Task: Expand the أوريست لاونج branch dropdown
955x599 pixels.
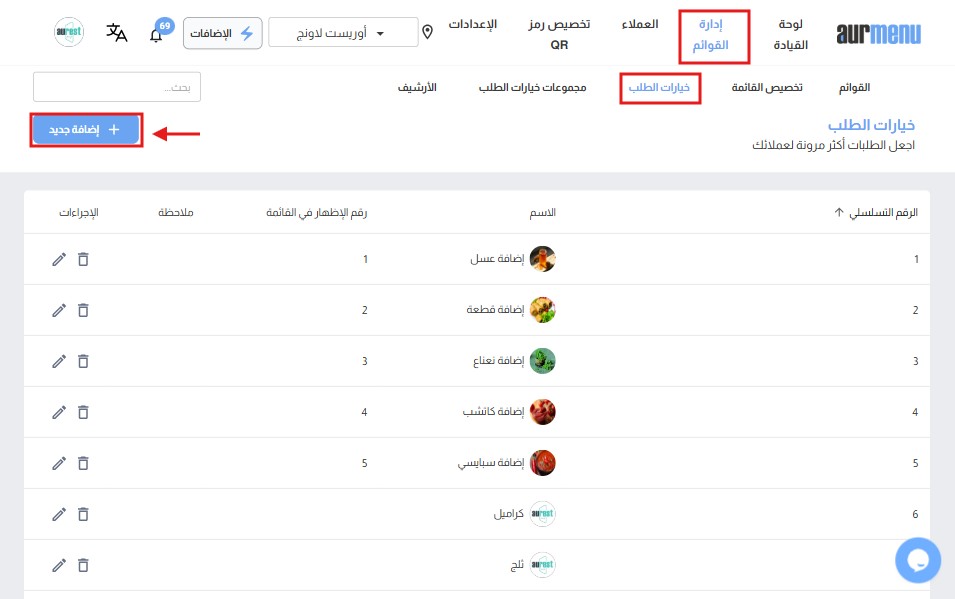Action: click(x=343, y=32)
